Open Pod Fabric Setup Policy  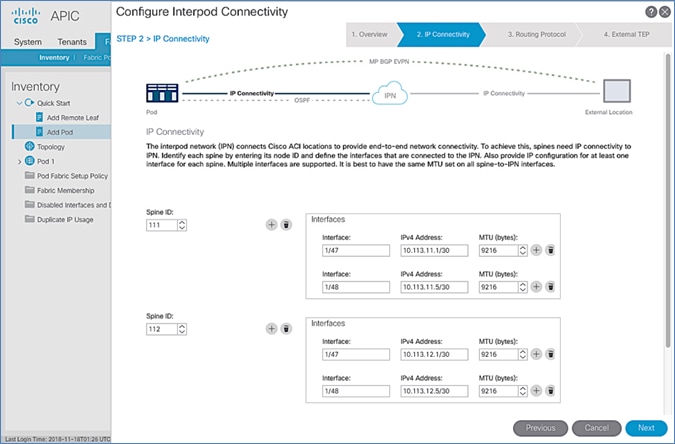point(72,176)
